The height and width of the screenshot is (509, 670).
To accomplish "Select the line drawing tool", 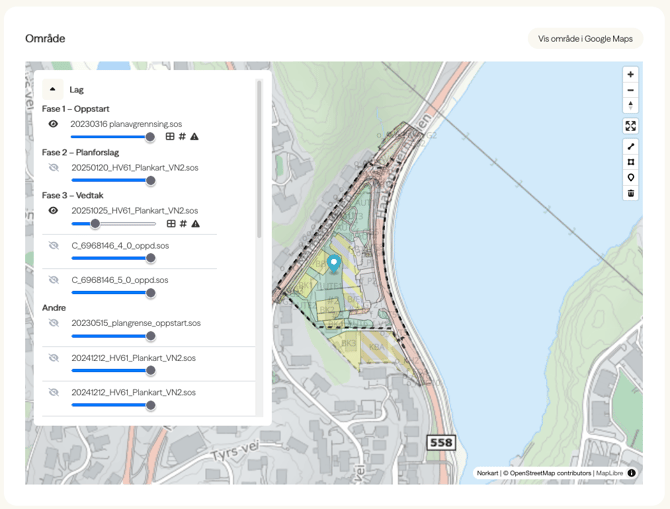I will (630, 147).
